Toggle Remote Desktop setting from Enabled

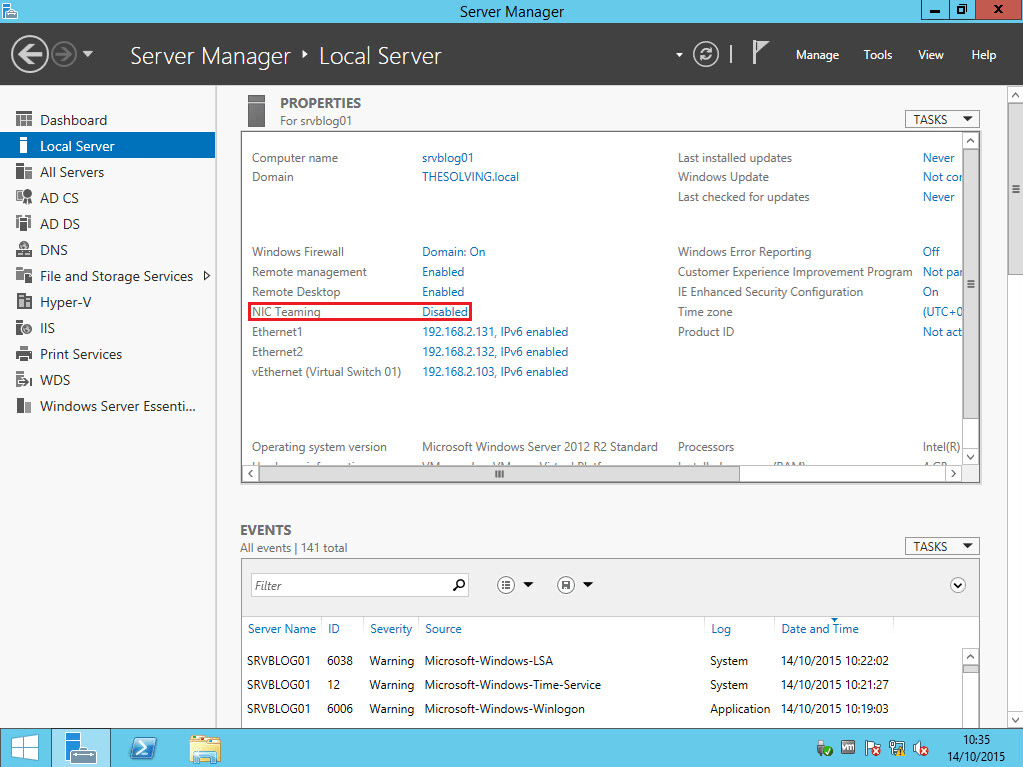click(x=442, y=291)
